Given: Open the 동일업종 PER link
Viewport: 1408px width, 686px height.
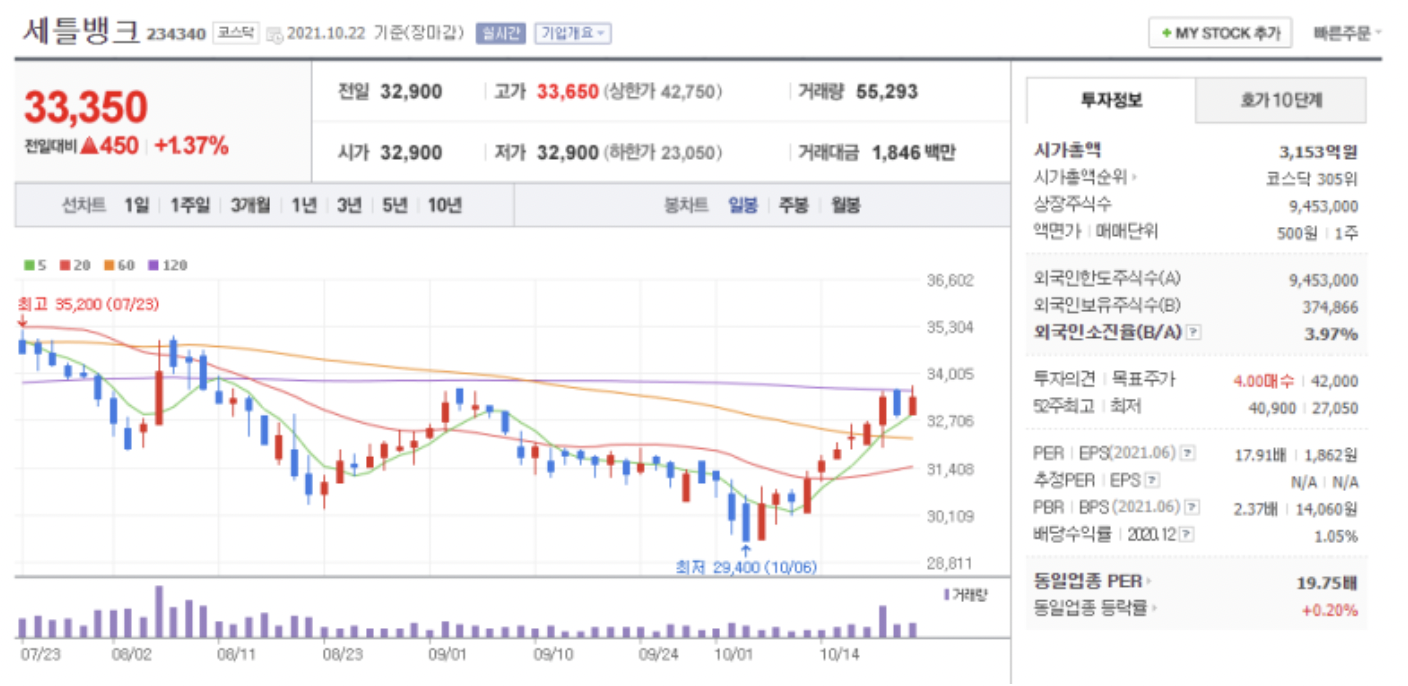Looking at the screenshot, I should (x=1092, y=581).
